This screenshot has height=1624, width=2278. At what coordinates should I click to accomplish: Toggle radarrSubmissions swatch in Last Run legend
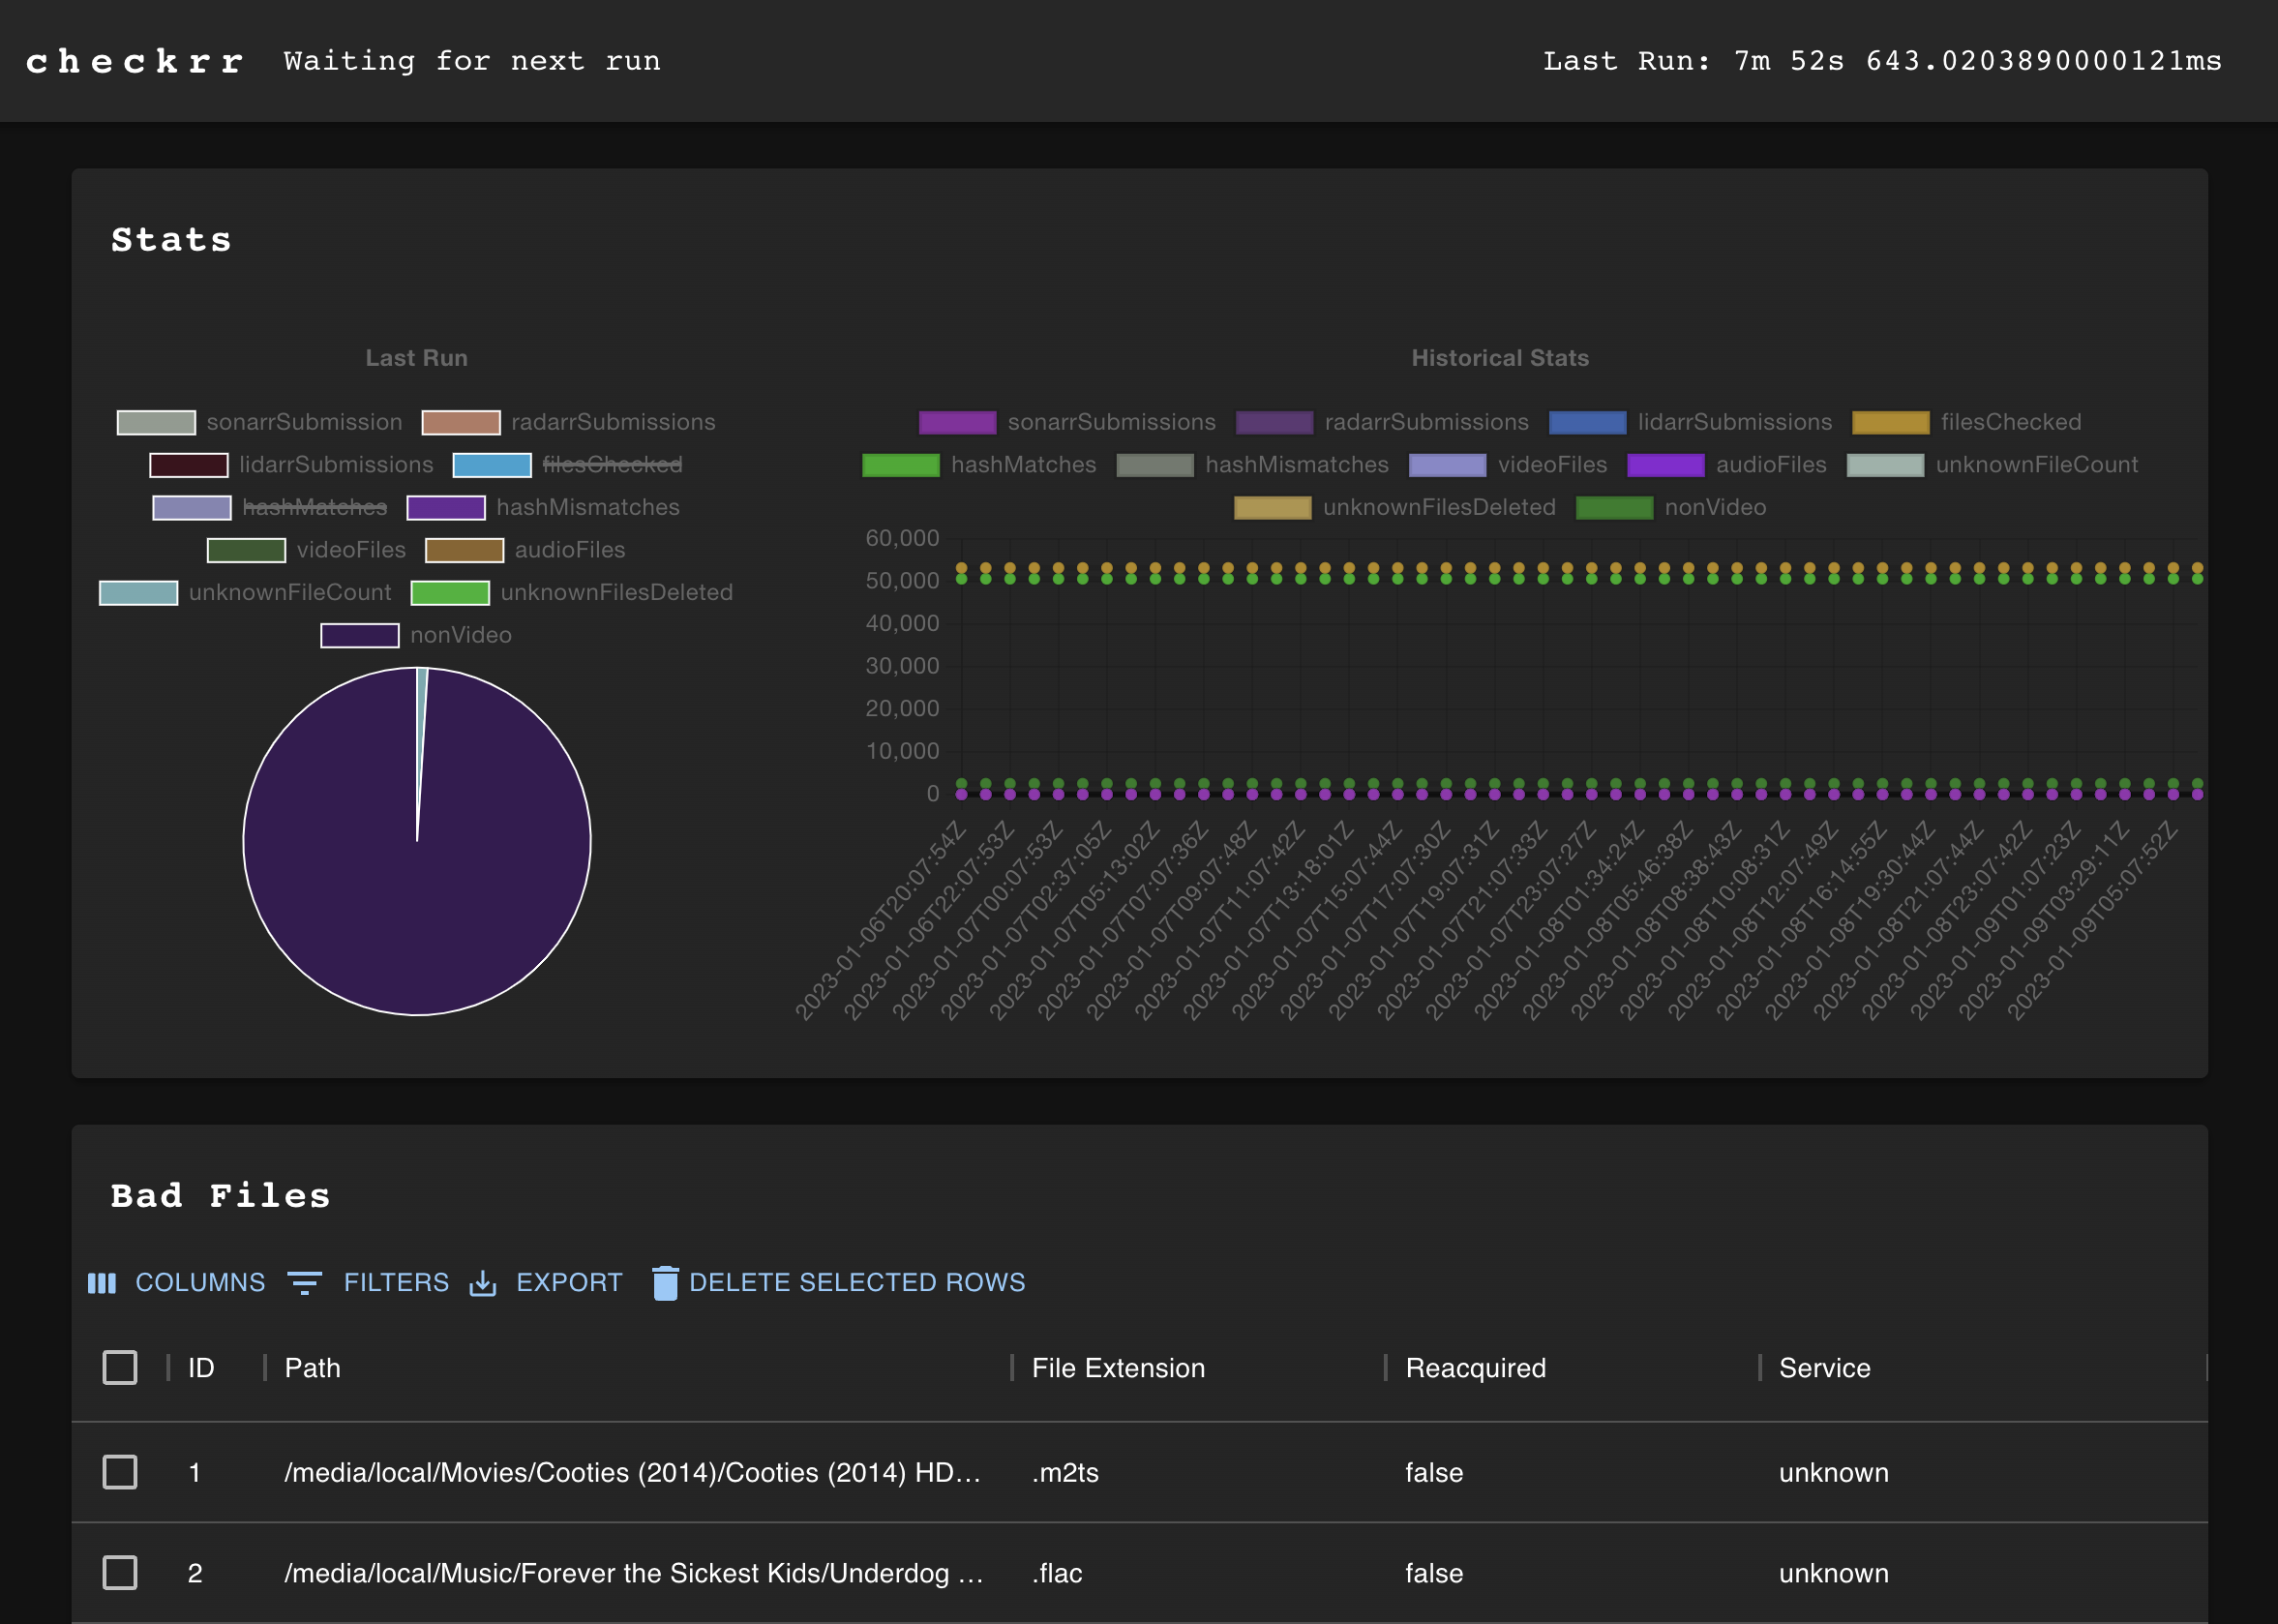pyautogui.click(x=461, y=422)
